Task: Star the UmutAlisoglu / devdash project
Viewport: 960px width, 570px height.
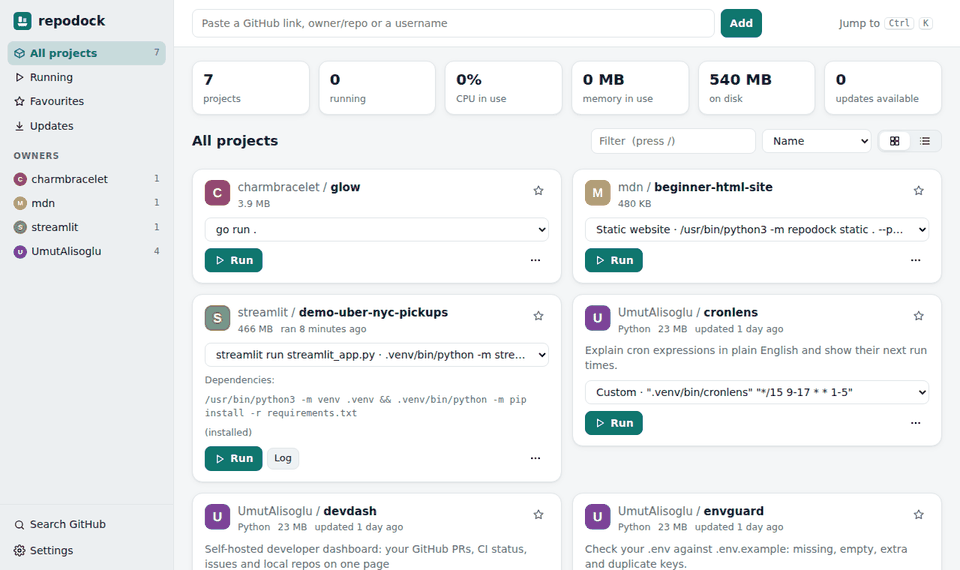Action: [x=538, y=515]
